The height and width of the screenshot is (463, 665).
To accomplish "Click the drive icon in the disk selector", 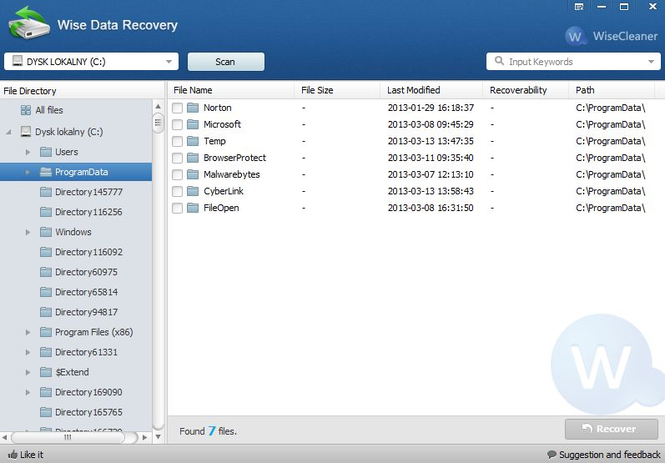I will point(17,61).
